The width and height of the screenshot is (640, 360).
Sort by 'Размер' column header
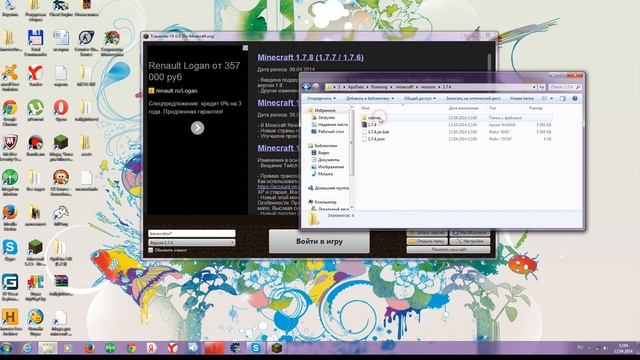pos(536,108)
